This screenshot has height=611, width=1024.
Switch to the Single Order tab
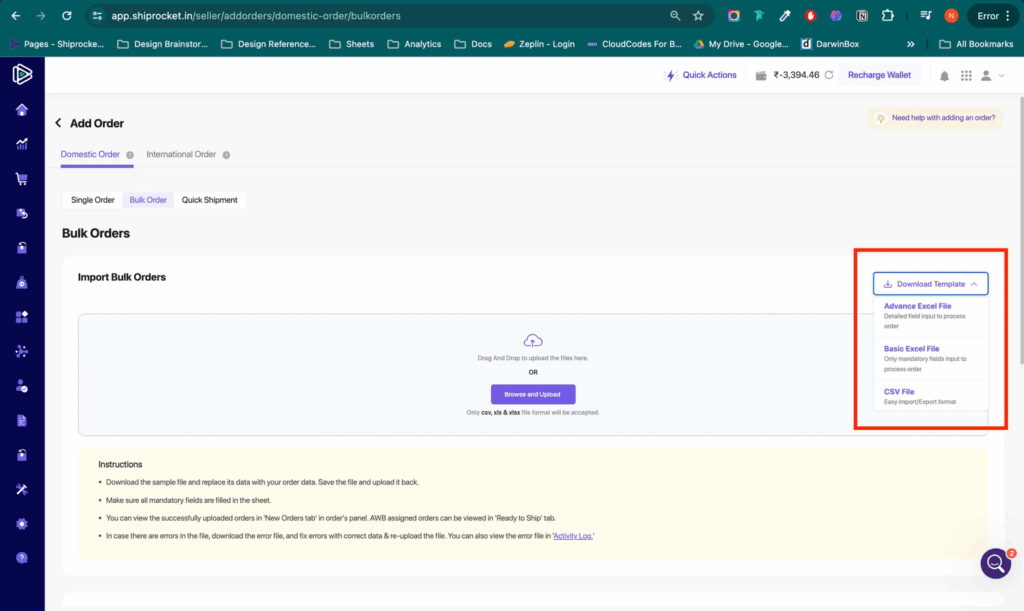[93, 200]
